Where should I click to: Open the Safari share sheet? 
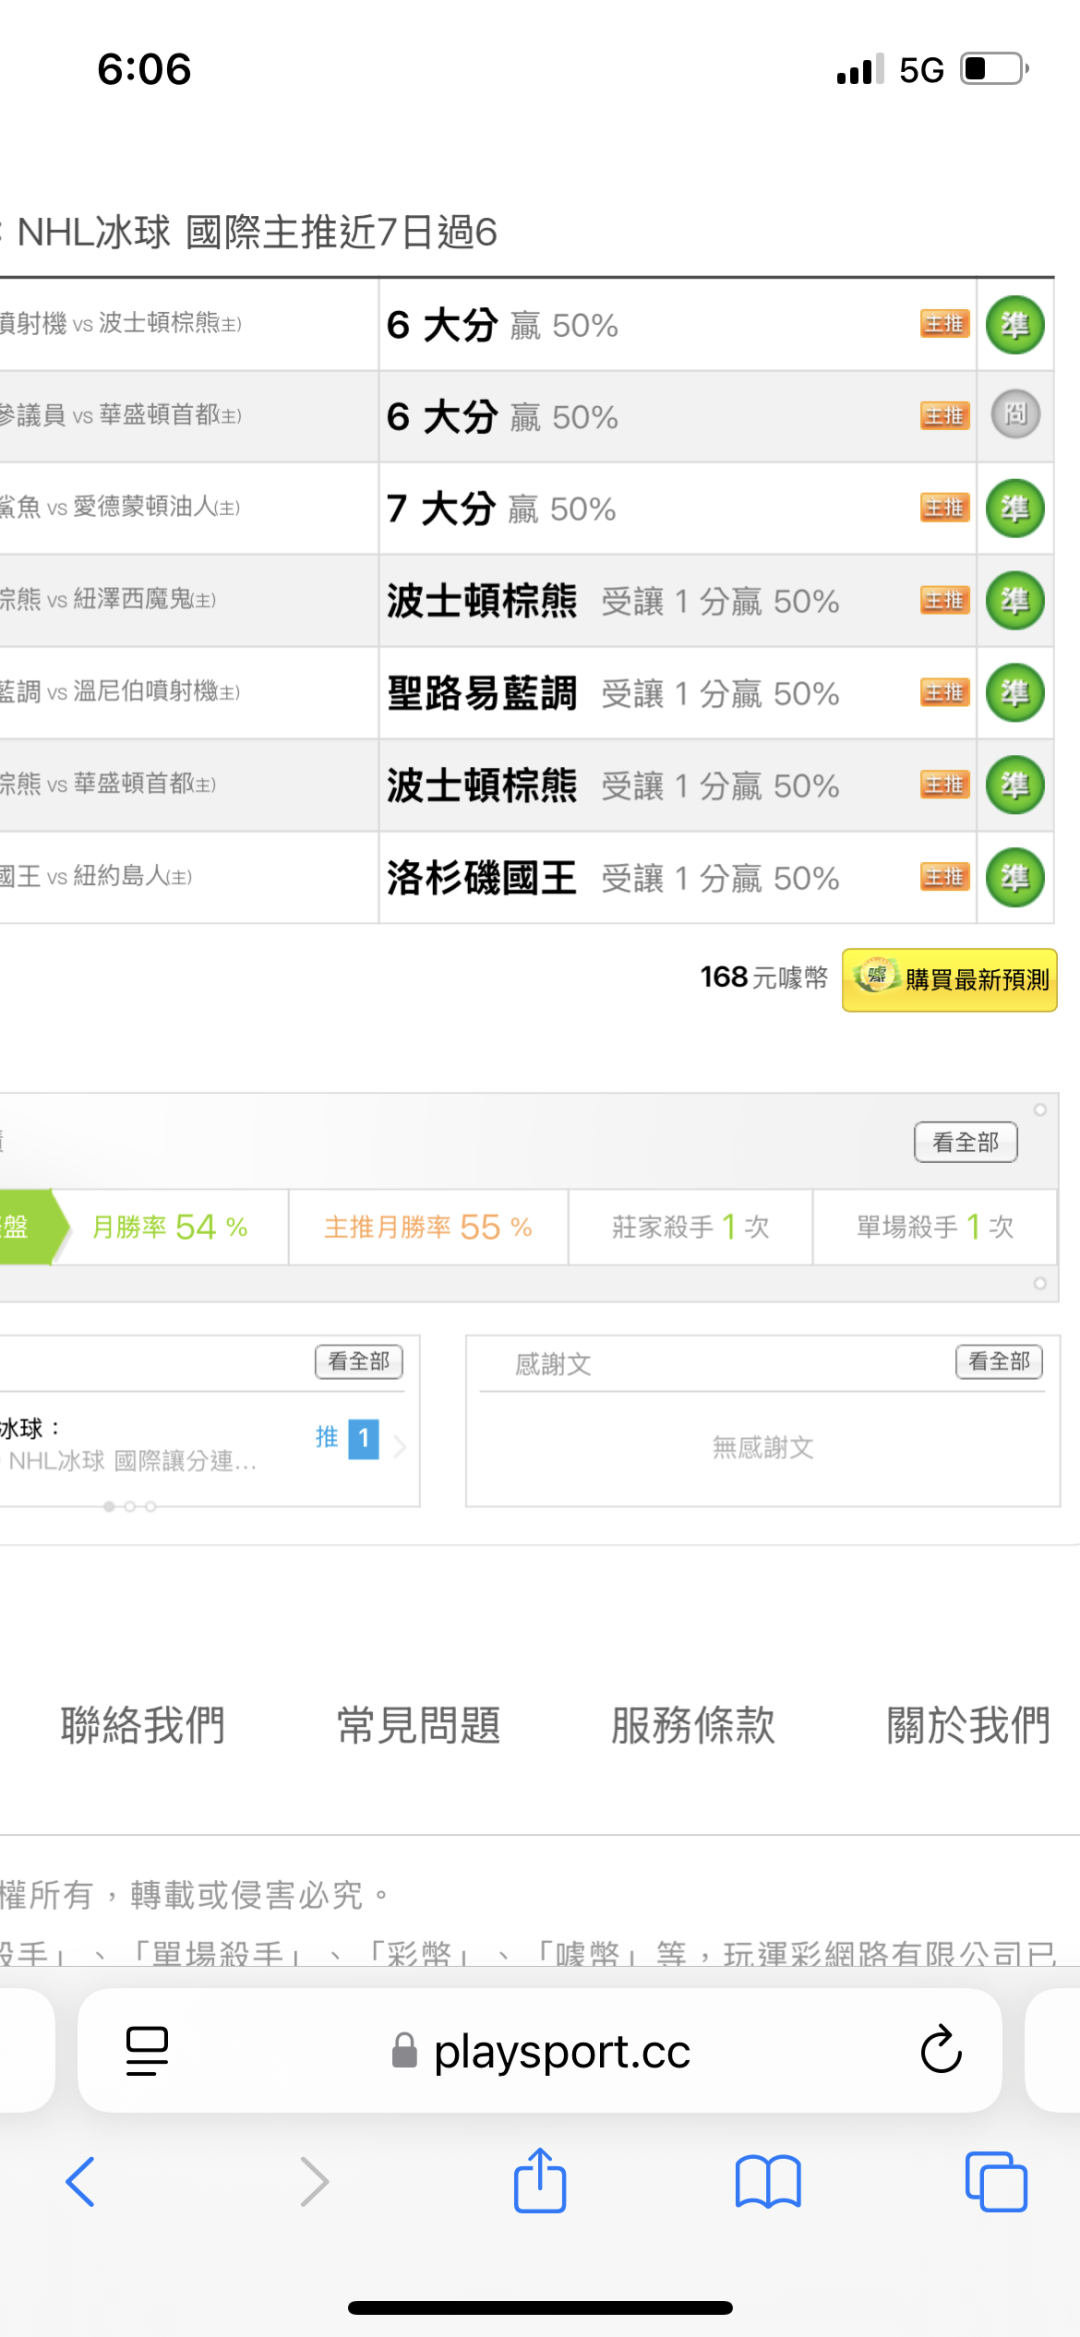coord(540,2179)
